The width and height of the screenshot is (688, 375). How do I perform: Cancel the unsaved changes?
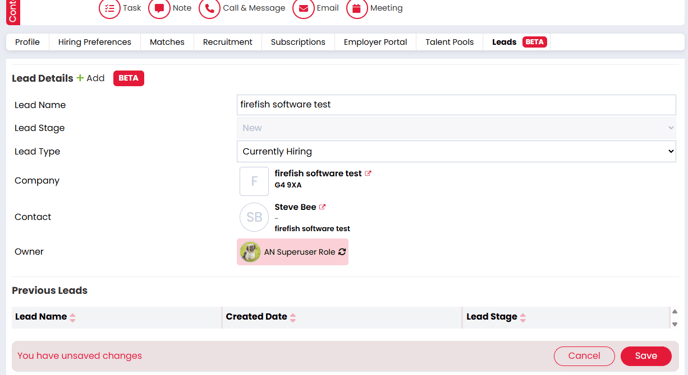tap(584, 356)
